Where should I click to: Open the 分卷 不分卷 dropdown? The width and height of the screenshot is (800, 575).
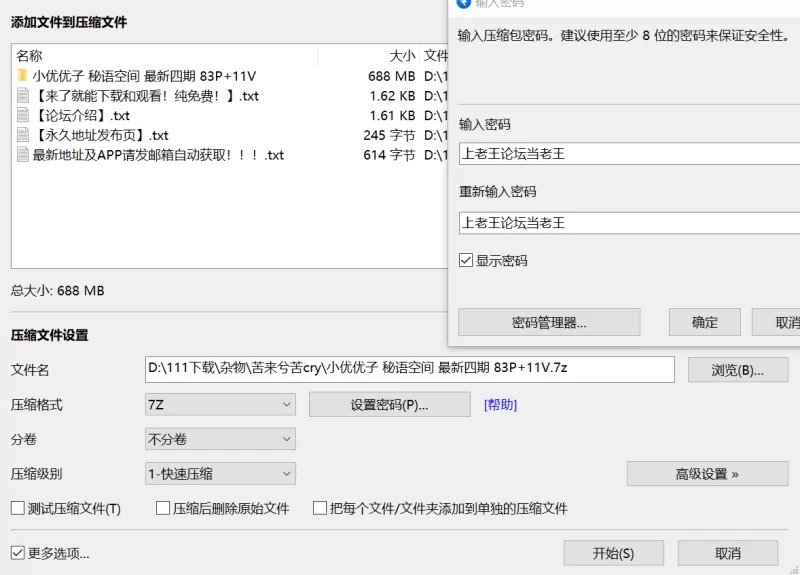coord(220,439)
